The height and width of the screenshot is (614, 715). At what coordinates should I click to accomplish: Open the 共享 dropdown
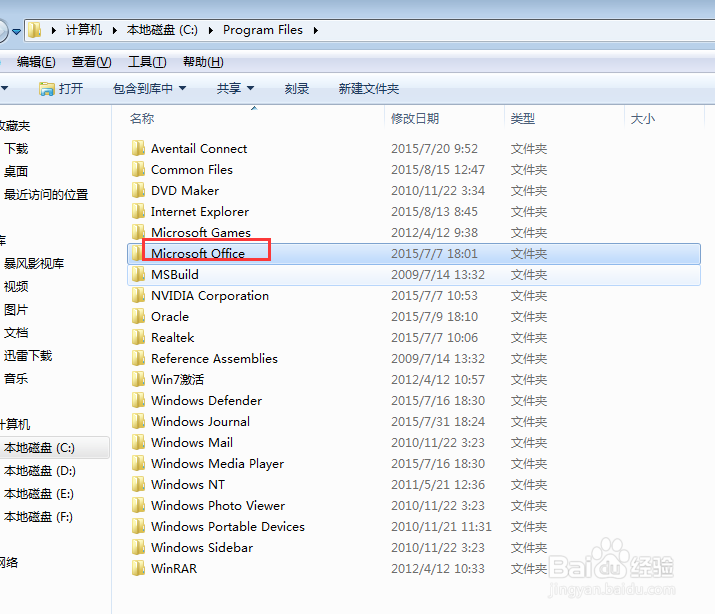click(235, 88)
